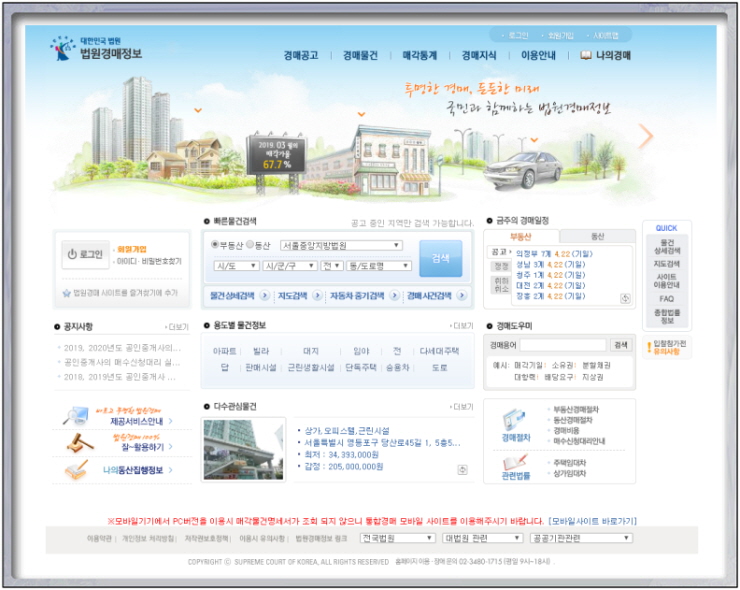Open the 전 dropdown
The width and height of the screenshot is (740, 590).
(x=331, y=266)
